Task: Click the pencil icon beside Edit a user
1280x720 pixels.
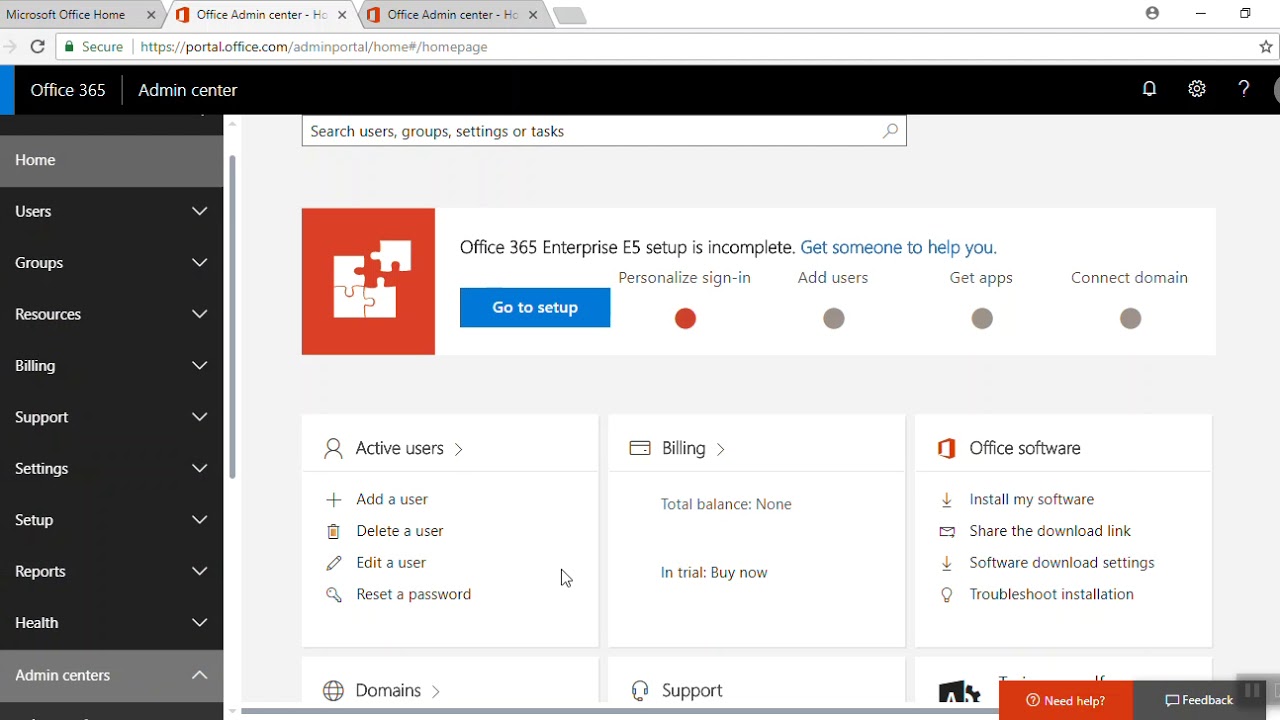Action: tap(334, 563)
